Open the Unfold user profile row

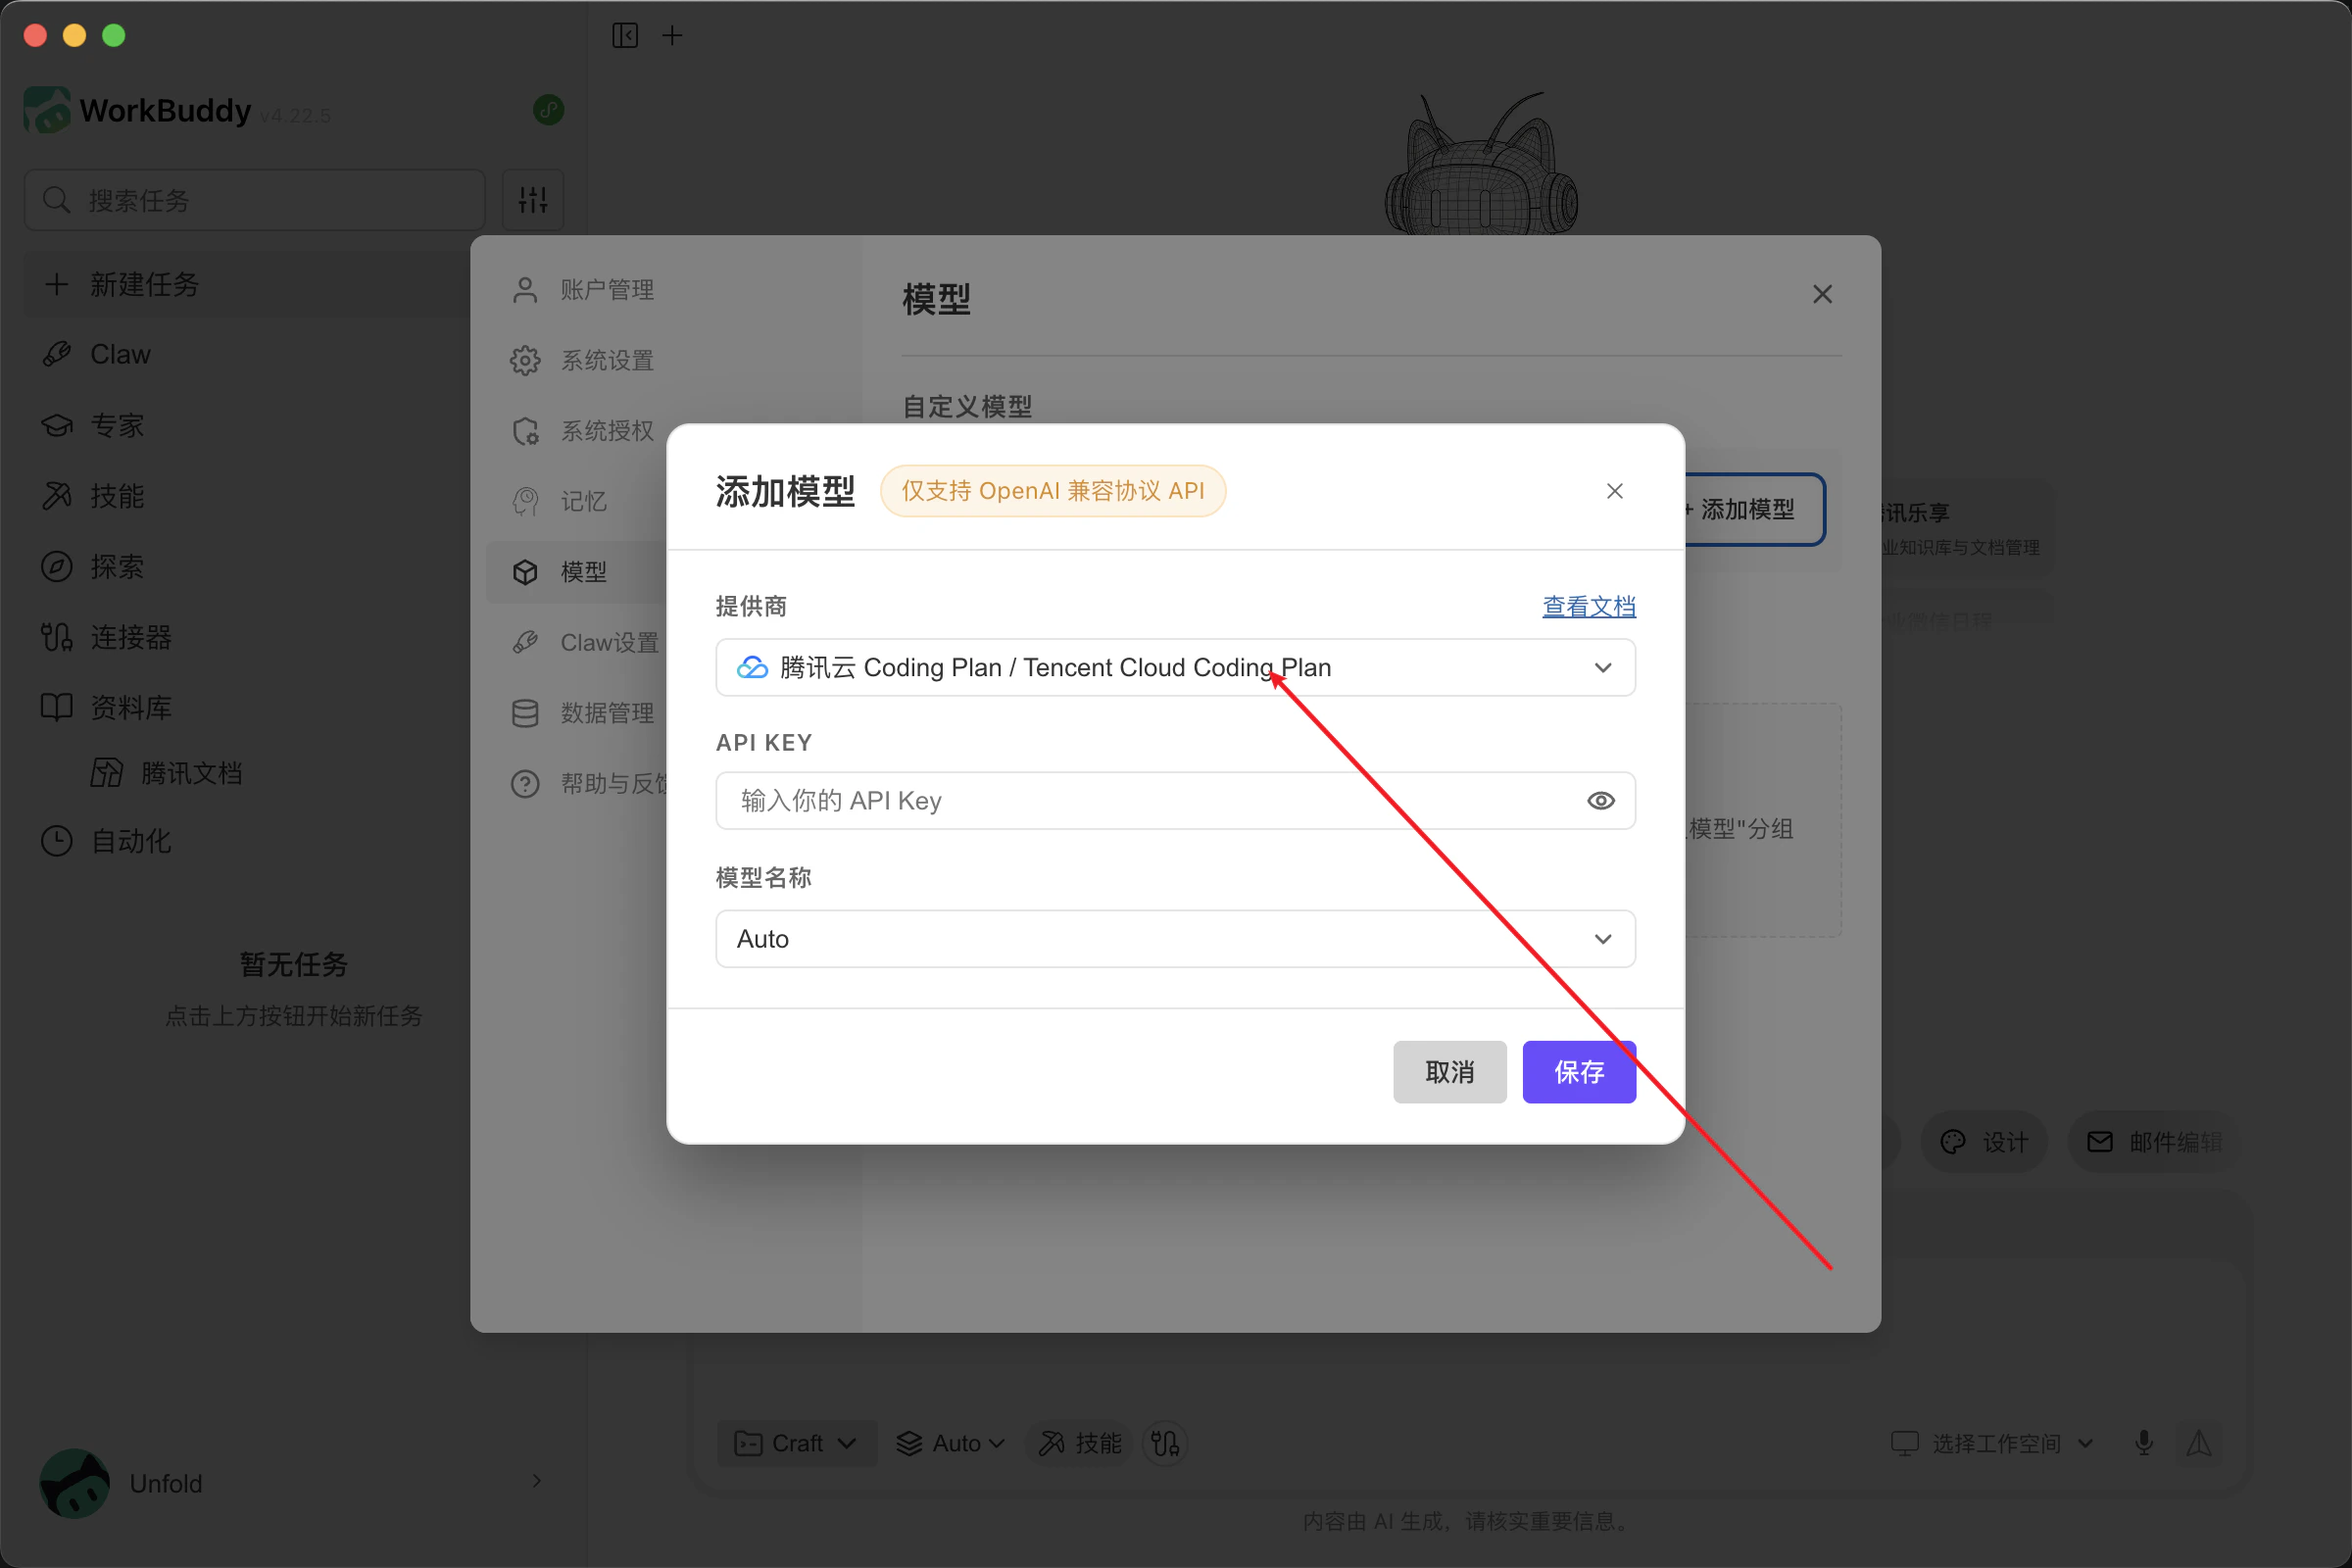pos(293,1483)
